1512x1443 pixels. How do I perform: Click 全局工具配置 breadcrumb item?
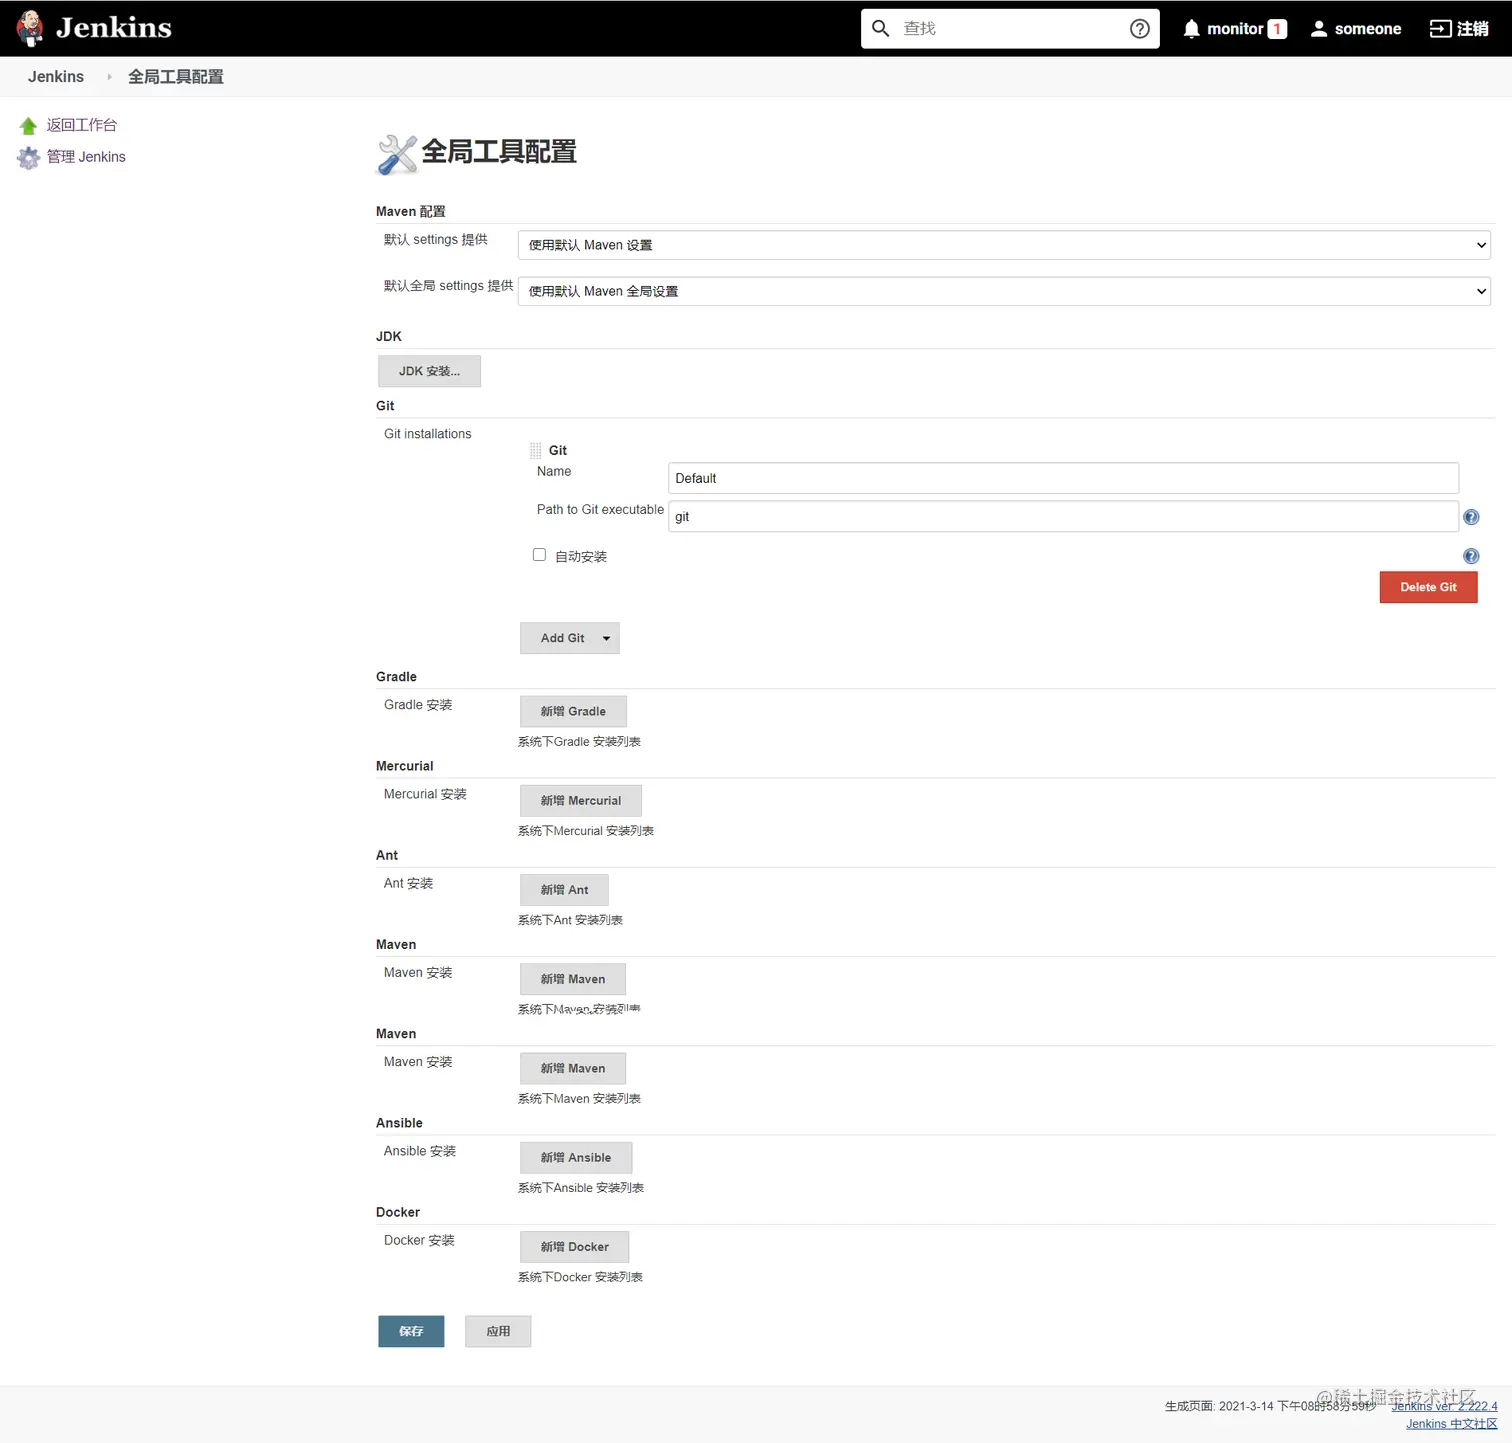pos(176,77)
